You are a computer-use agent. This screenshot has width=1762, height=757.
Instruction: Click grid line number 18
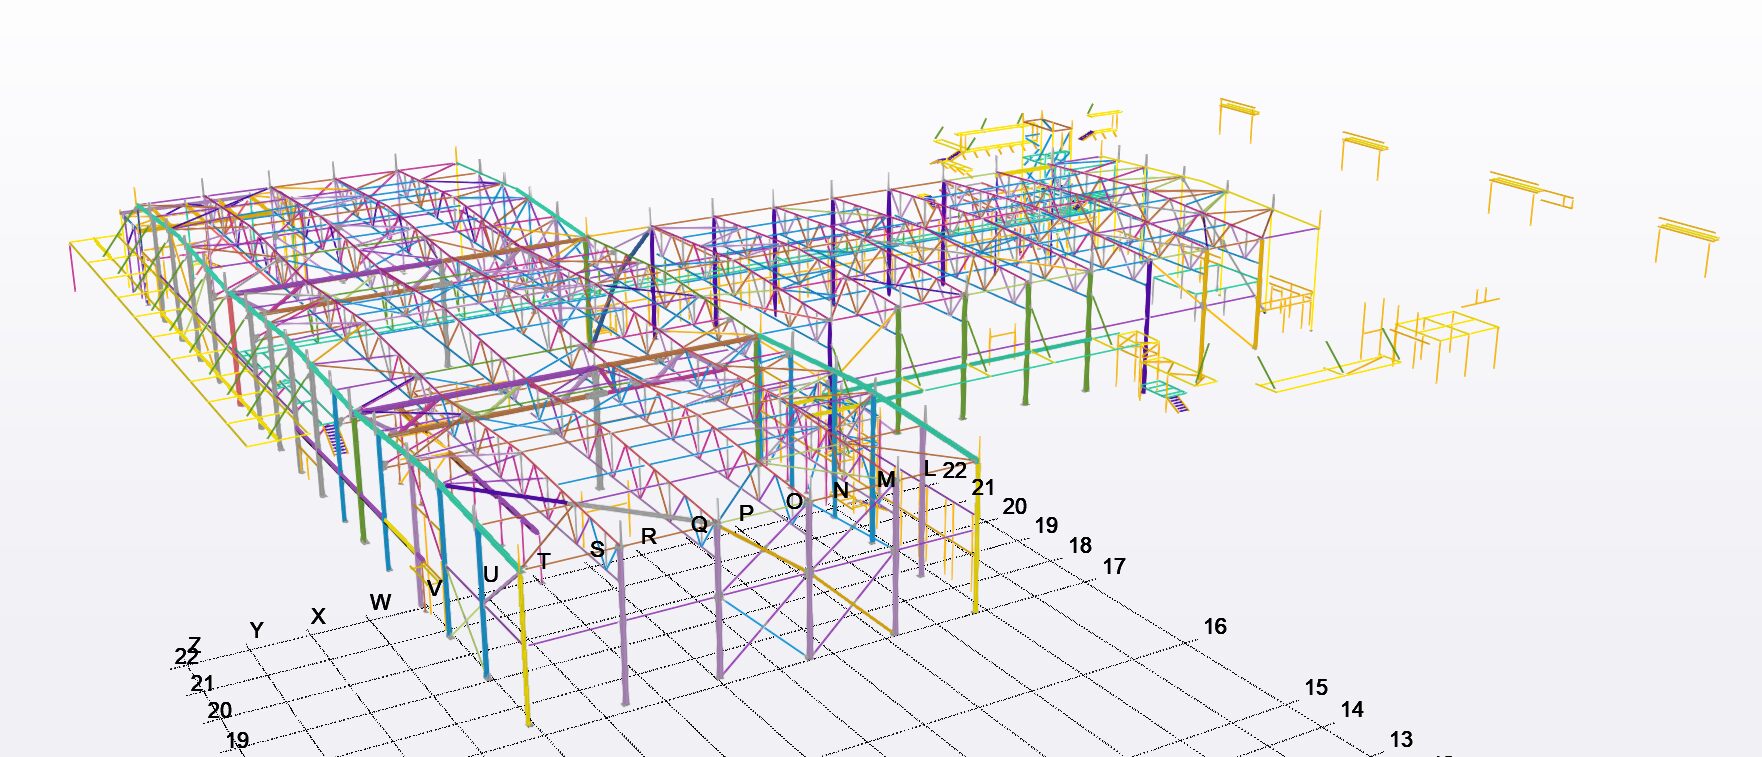coord(1080,545)
